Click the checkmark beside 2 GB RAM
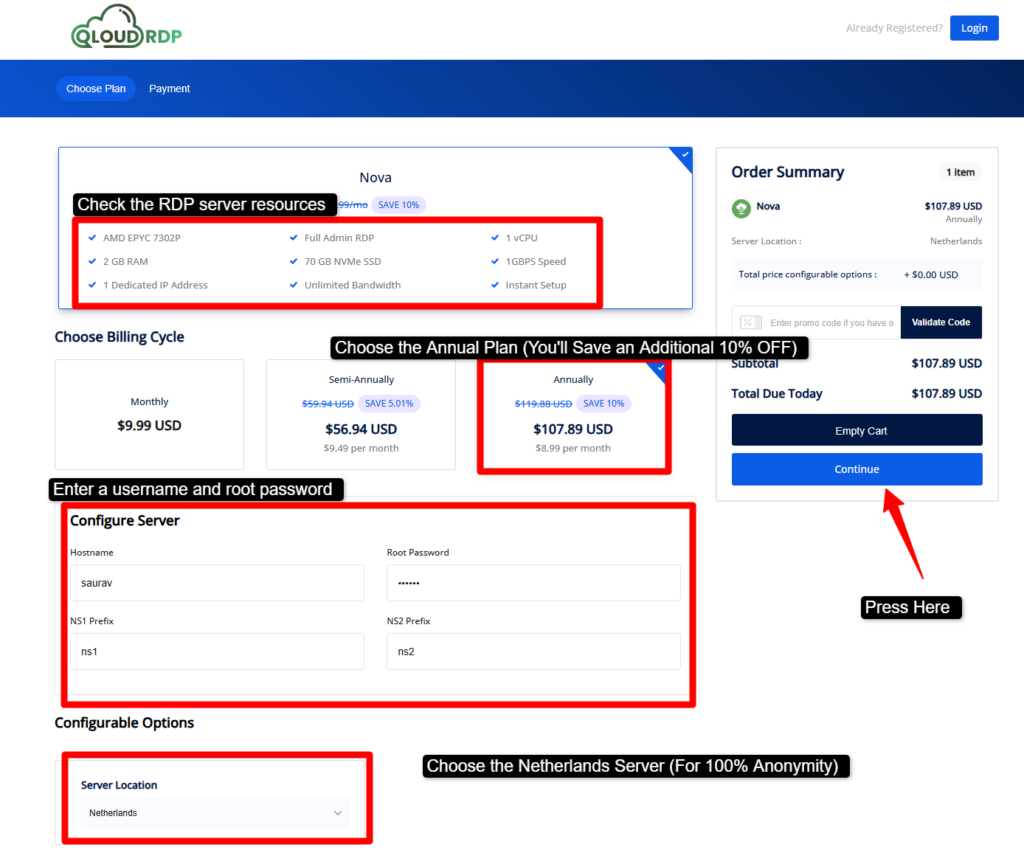The width and height of the screenshot is (1024, 850). coord(92,261)
